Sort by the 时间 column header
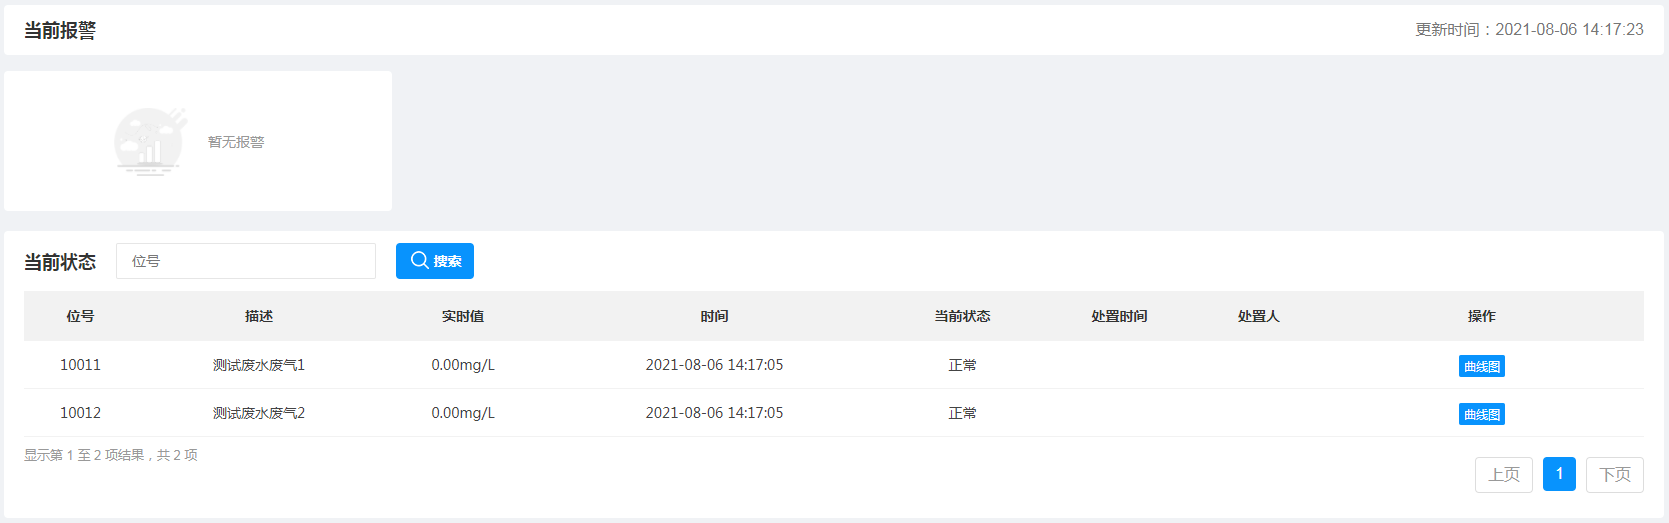1669x523 pixels. pyautogui.click(x=715, y=316)
